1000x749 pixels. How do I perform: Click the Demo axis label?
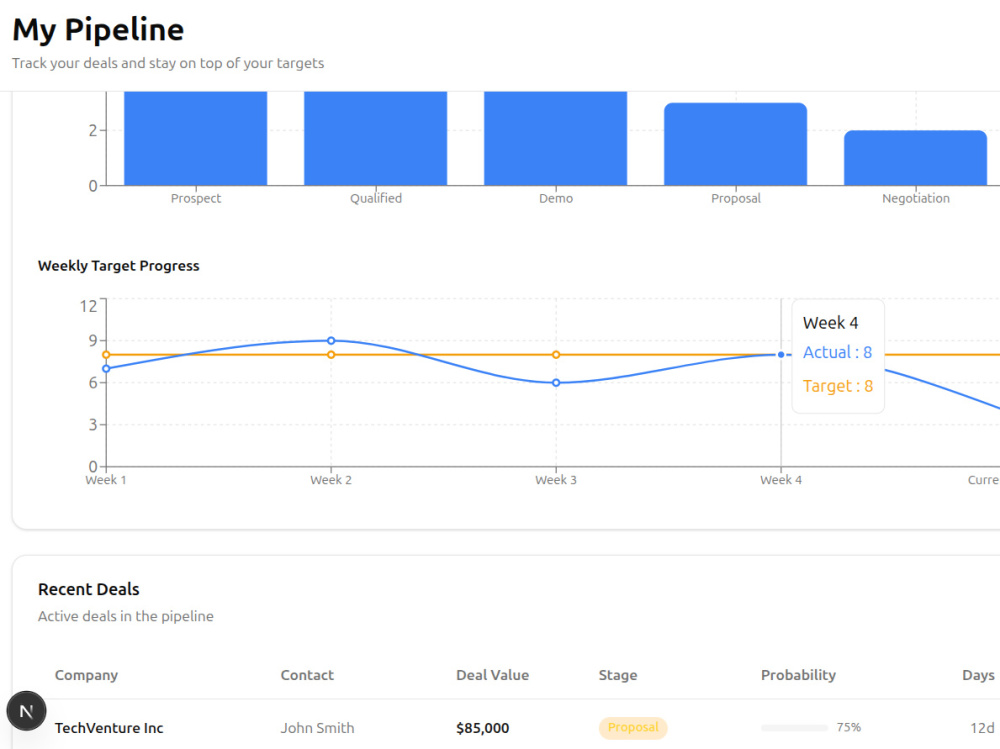click(556, 198)
